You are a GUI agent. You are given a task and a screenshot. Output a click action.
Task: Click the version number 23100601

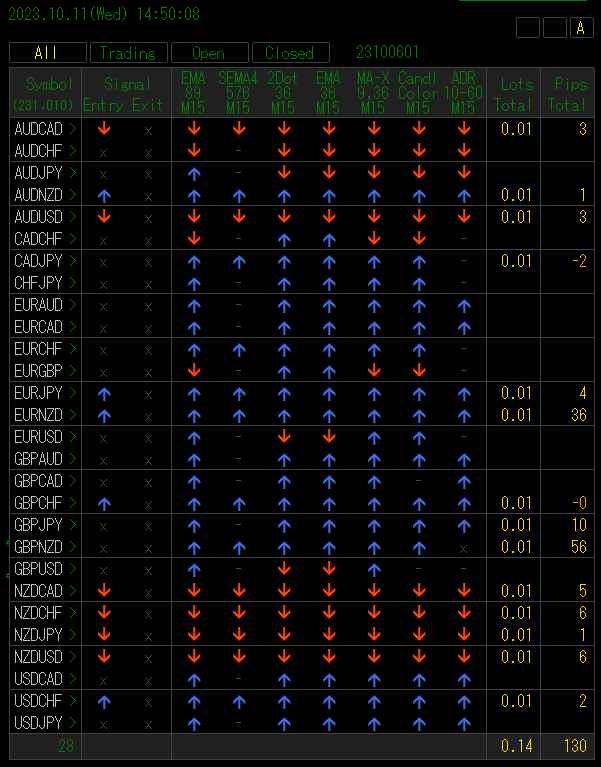point(387,52)
